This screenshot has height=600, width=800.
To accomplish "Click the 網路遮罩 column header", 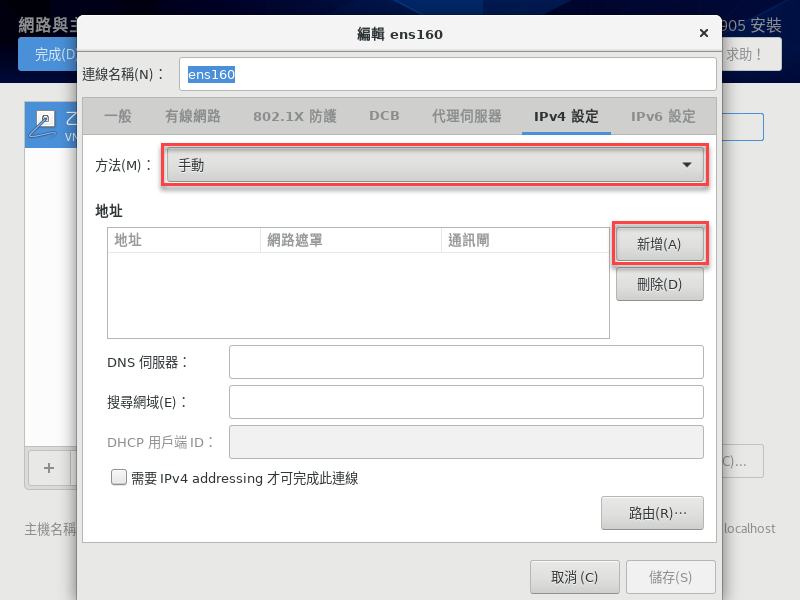I will (x=351, y=240).
